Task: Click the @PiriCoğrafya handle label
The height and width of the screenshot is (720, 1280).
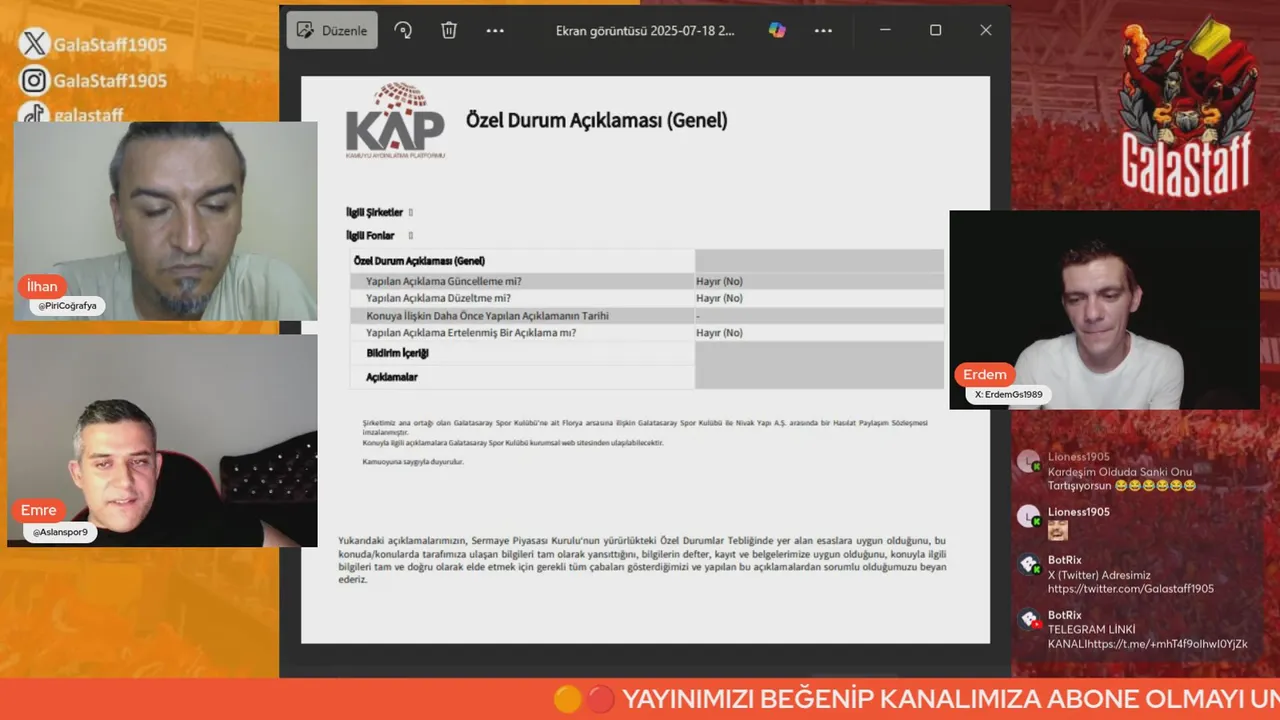Action: (68, 306)
